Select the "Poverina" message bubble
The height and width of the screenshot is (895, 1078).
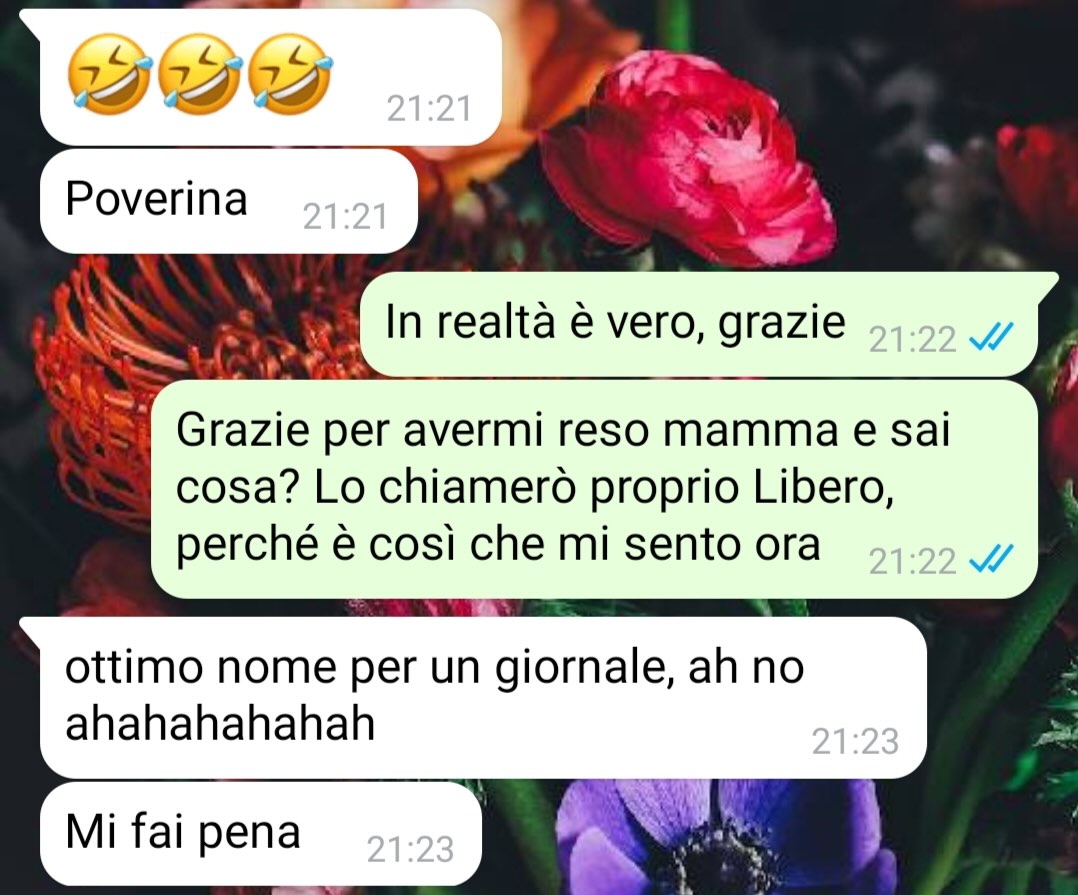point(229,201)
